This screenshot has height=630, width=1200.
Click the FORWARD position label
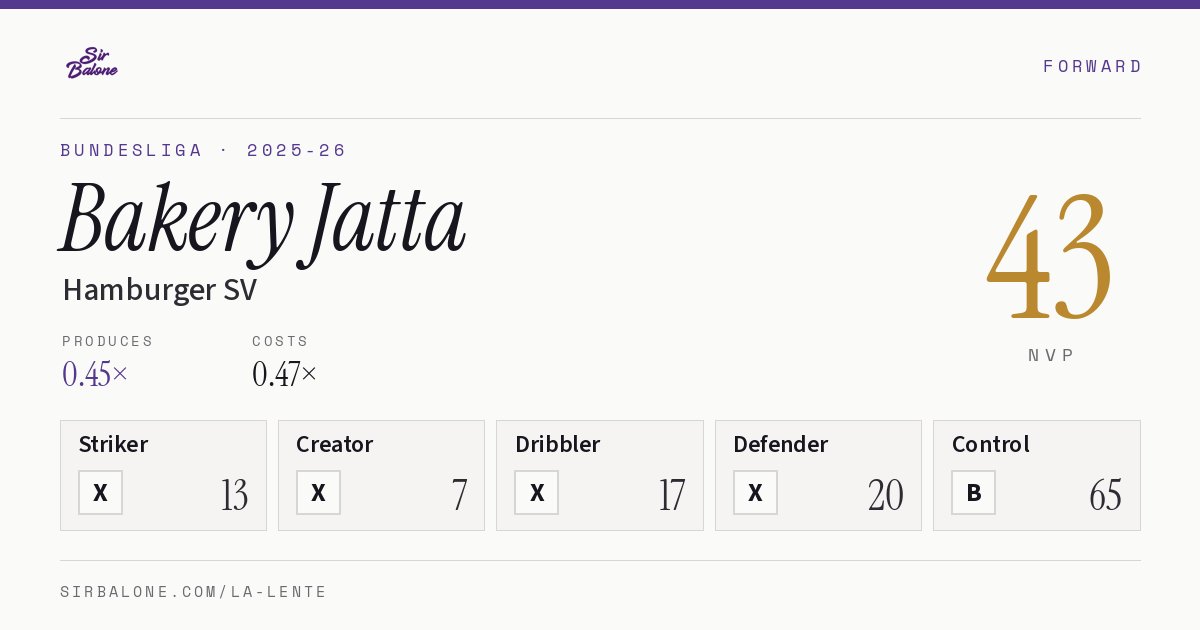pos(1092,66)
